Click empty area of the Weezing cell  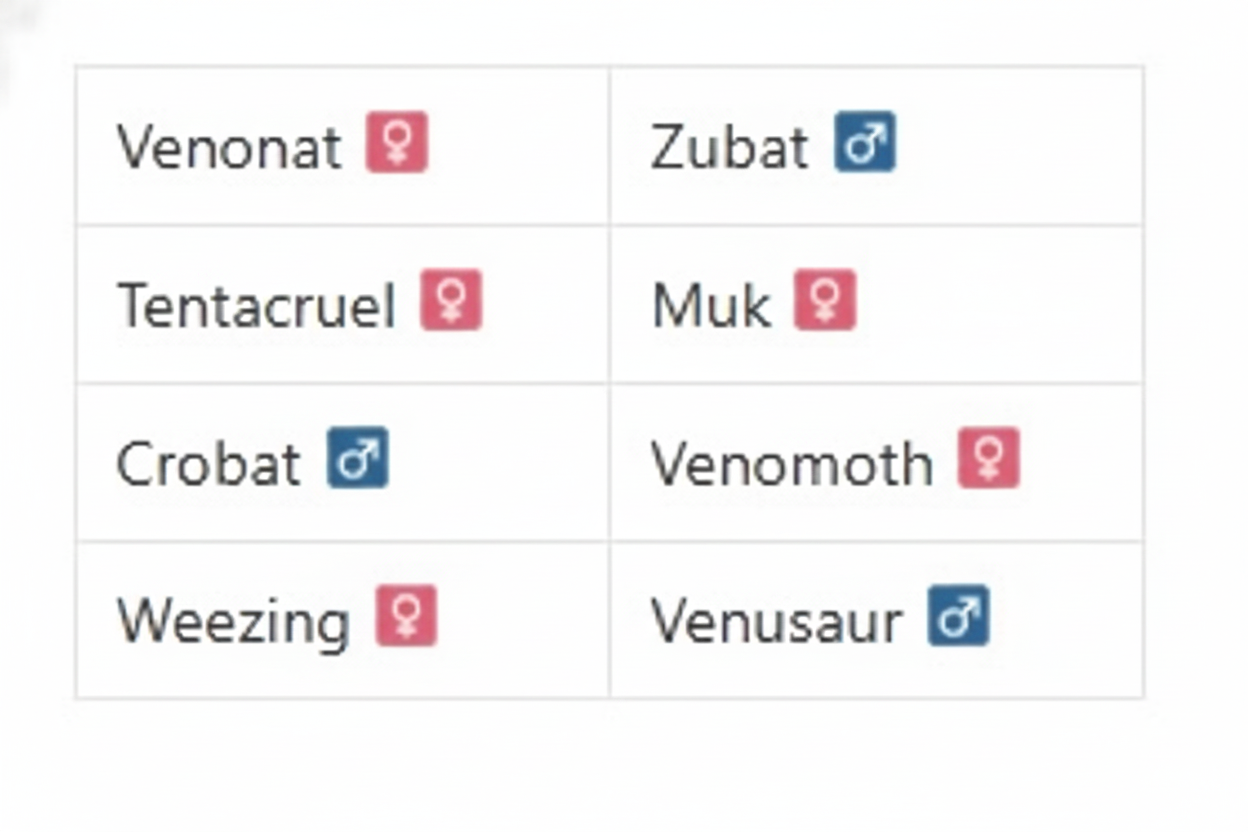point(520,620)
